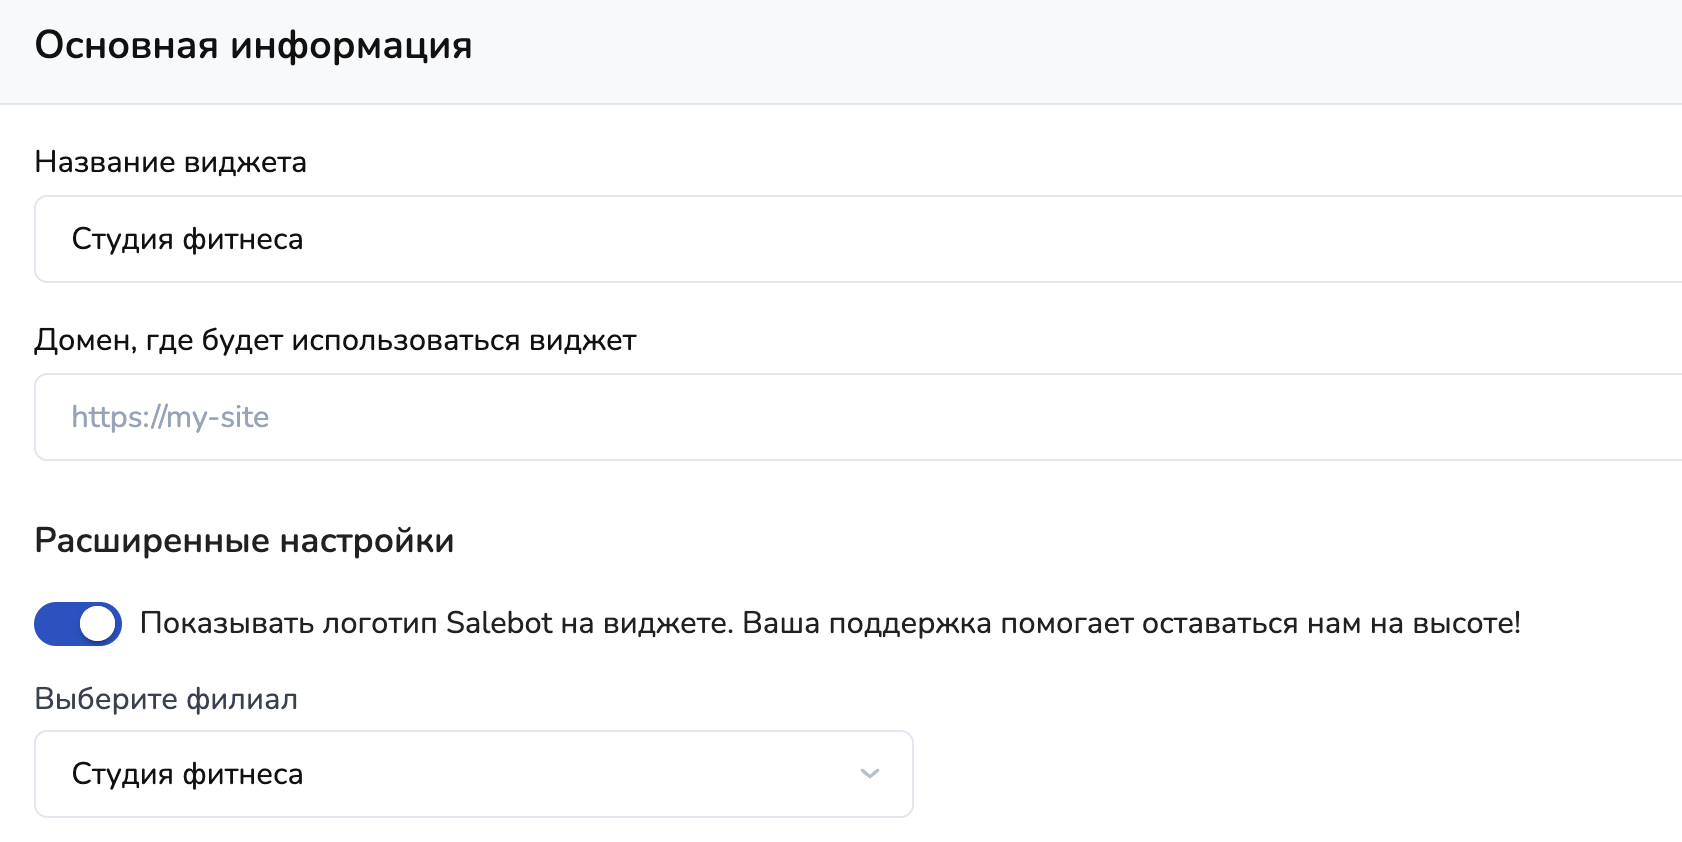Click "Студия фитнеса" text in the widget name field

pos(187,240)
